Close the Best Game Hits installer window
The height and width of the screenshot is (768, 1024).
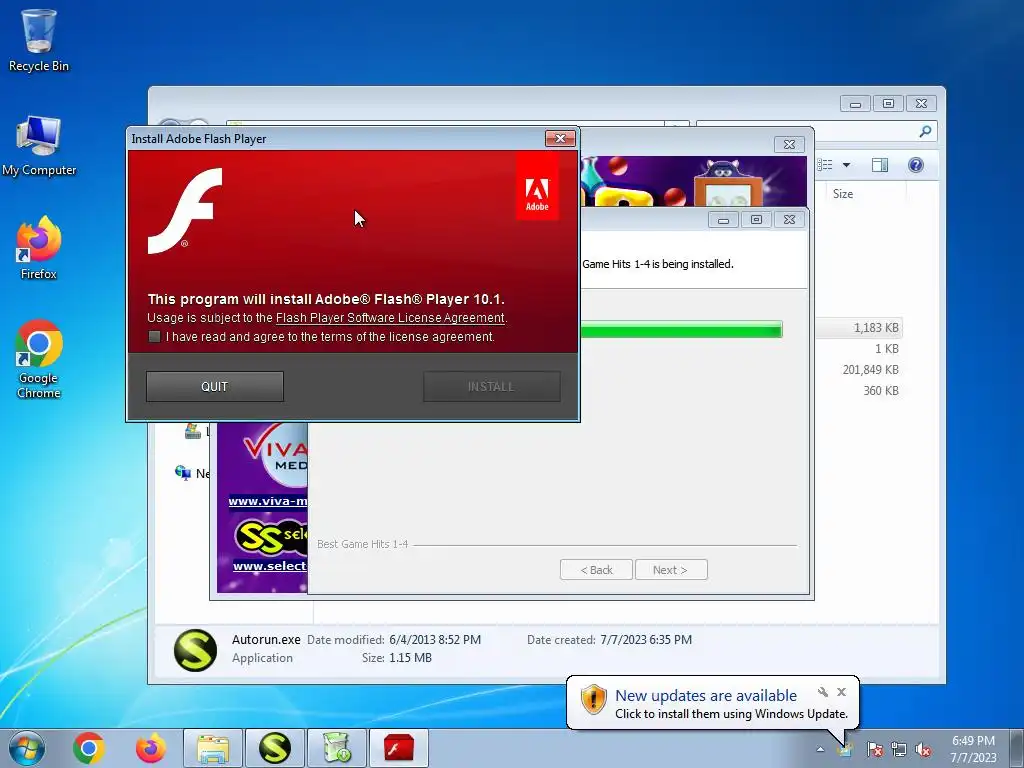(790, 220)
